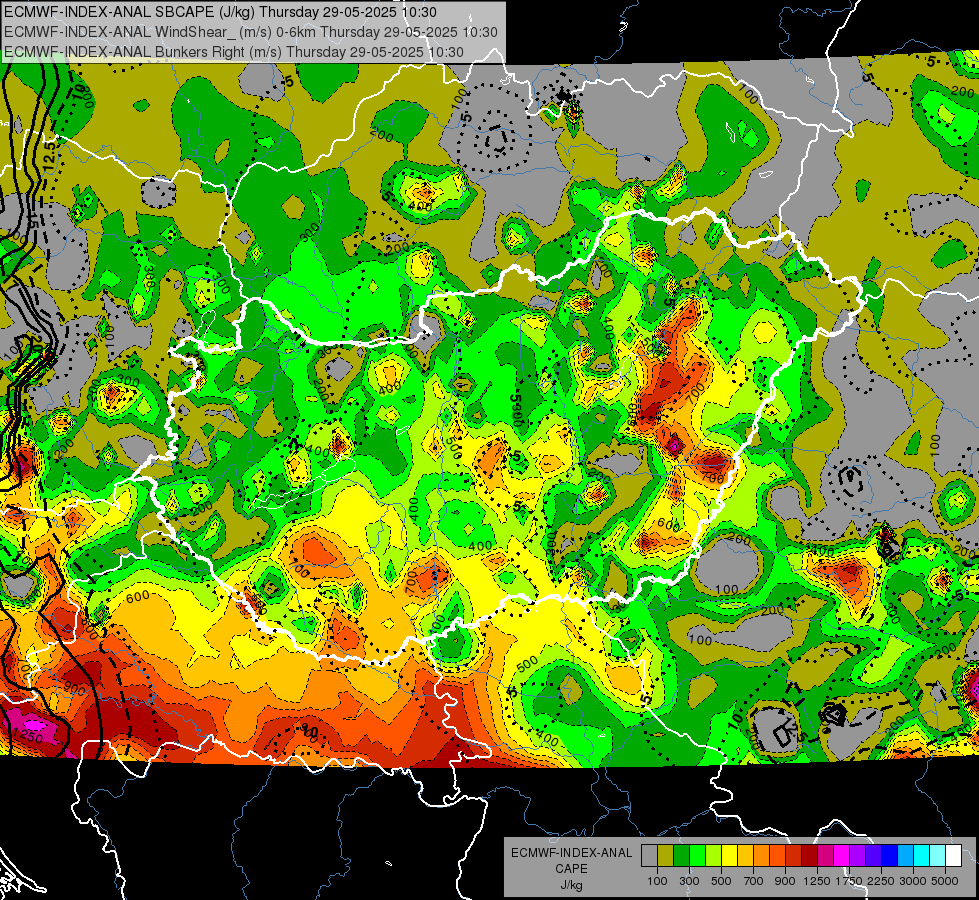Screen dimensions: 979x900
Task: Click the Bunkers Right (m/s) header line
Action: [234, 52]
